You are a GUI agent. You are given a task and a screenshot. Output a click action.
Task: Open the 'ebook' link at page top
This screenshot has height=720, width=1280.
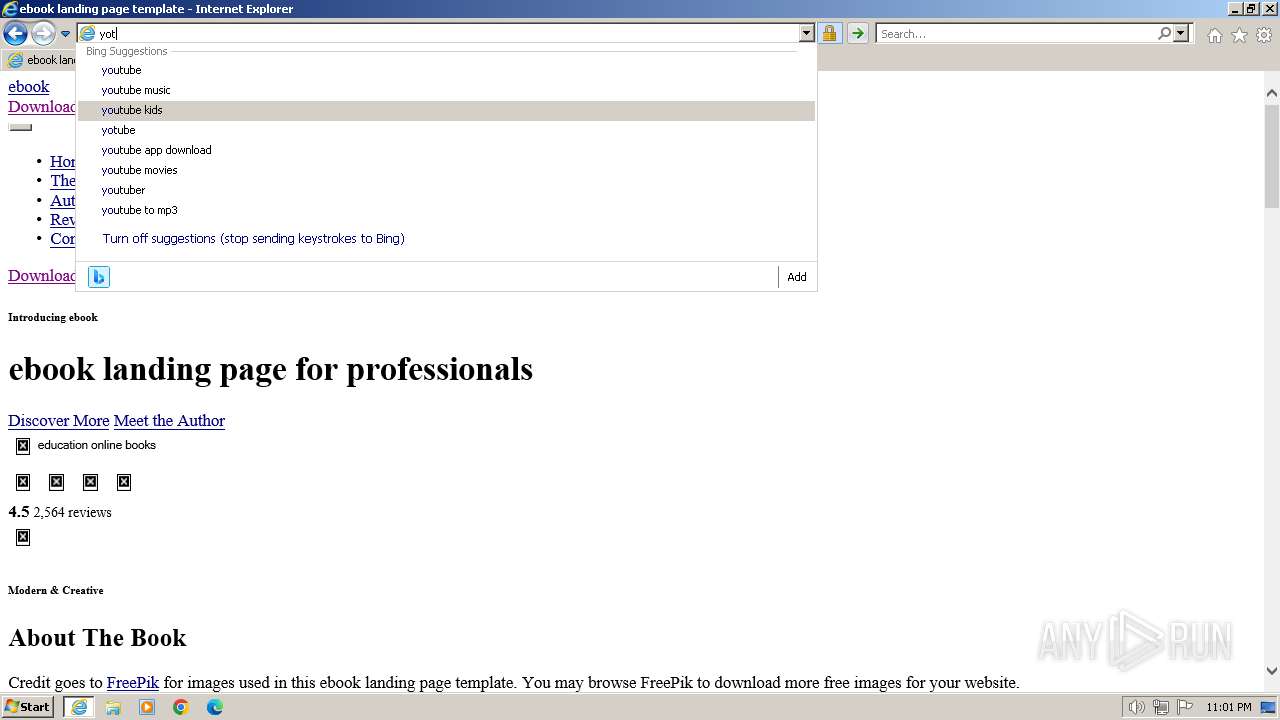click(29, 87)
